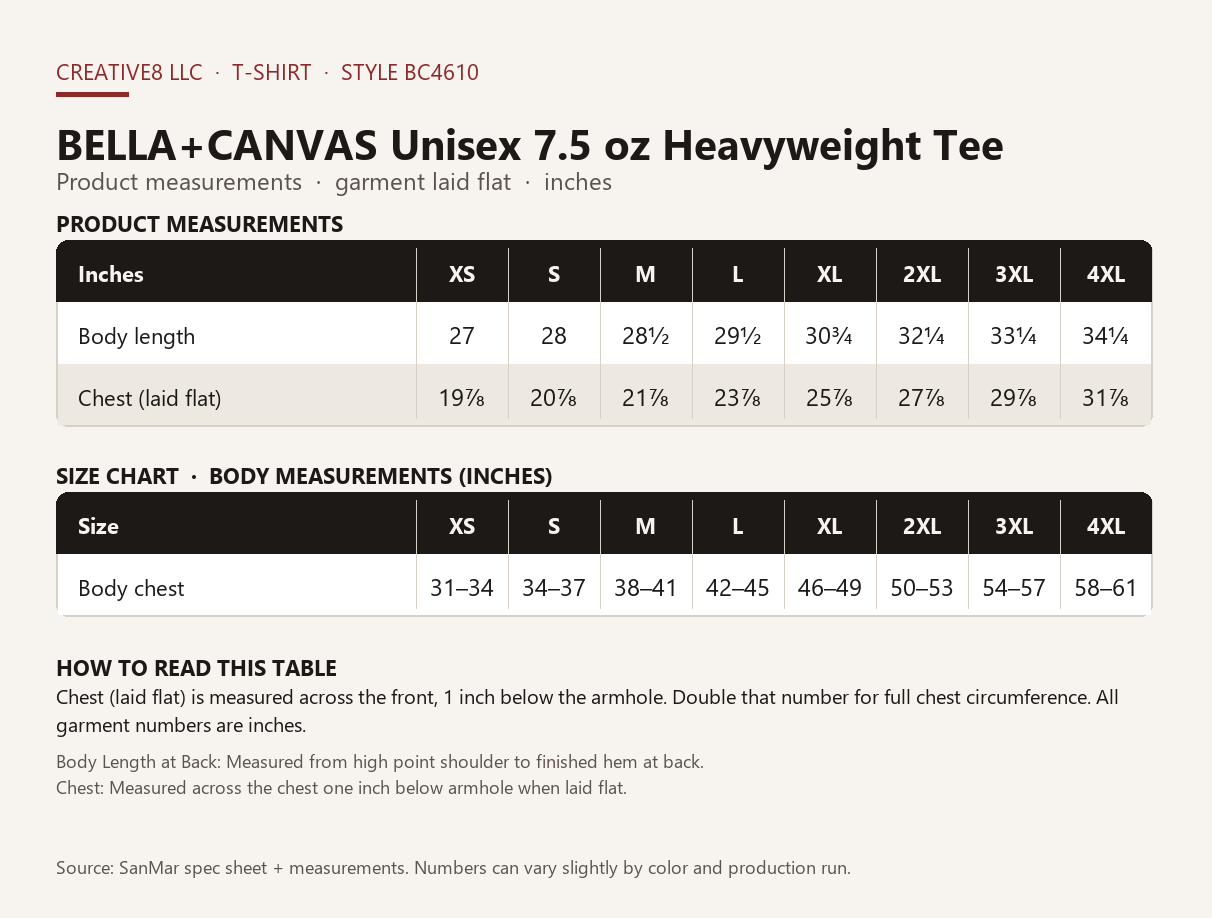The image size is (1212, 918).
Task: Select the 34¼ body length value for 4XL
Action: (1106, 336)
